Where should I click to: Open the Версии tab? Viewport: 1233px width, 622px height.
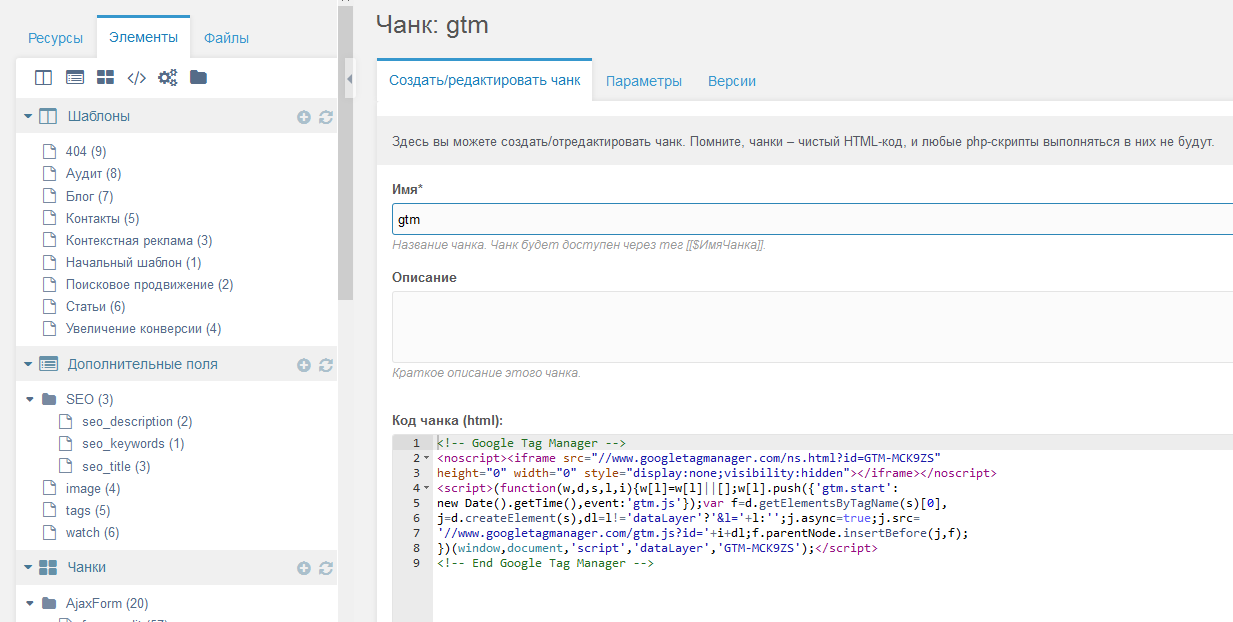point(732,81)
